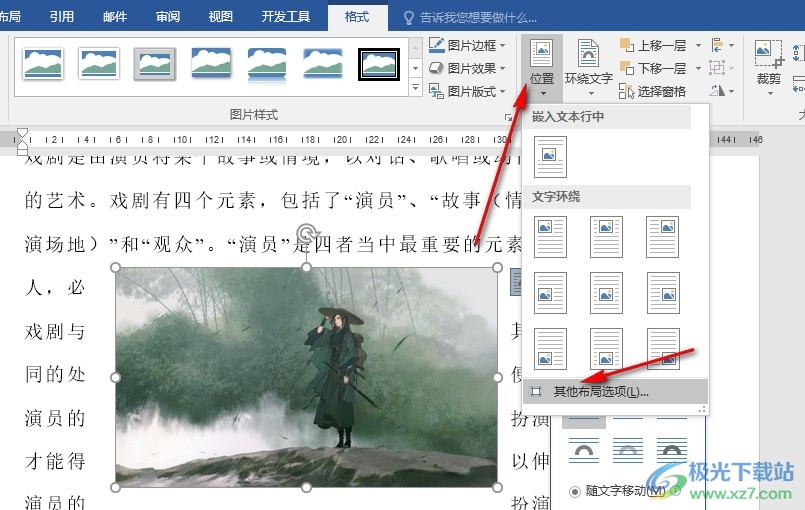Screen dimensions: 805x510
Task: Click the selected samurai picture
Action: [x=306, y=377]
